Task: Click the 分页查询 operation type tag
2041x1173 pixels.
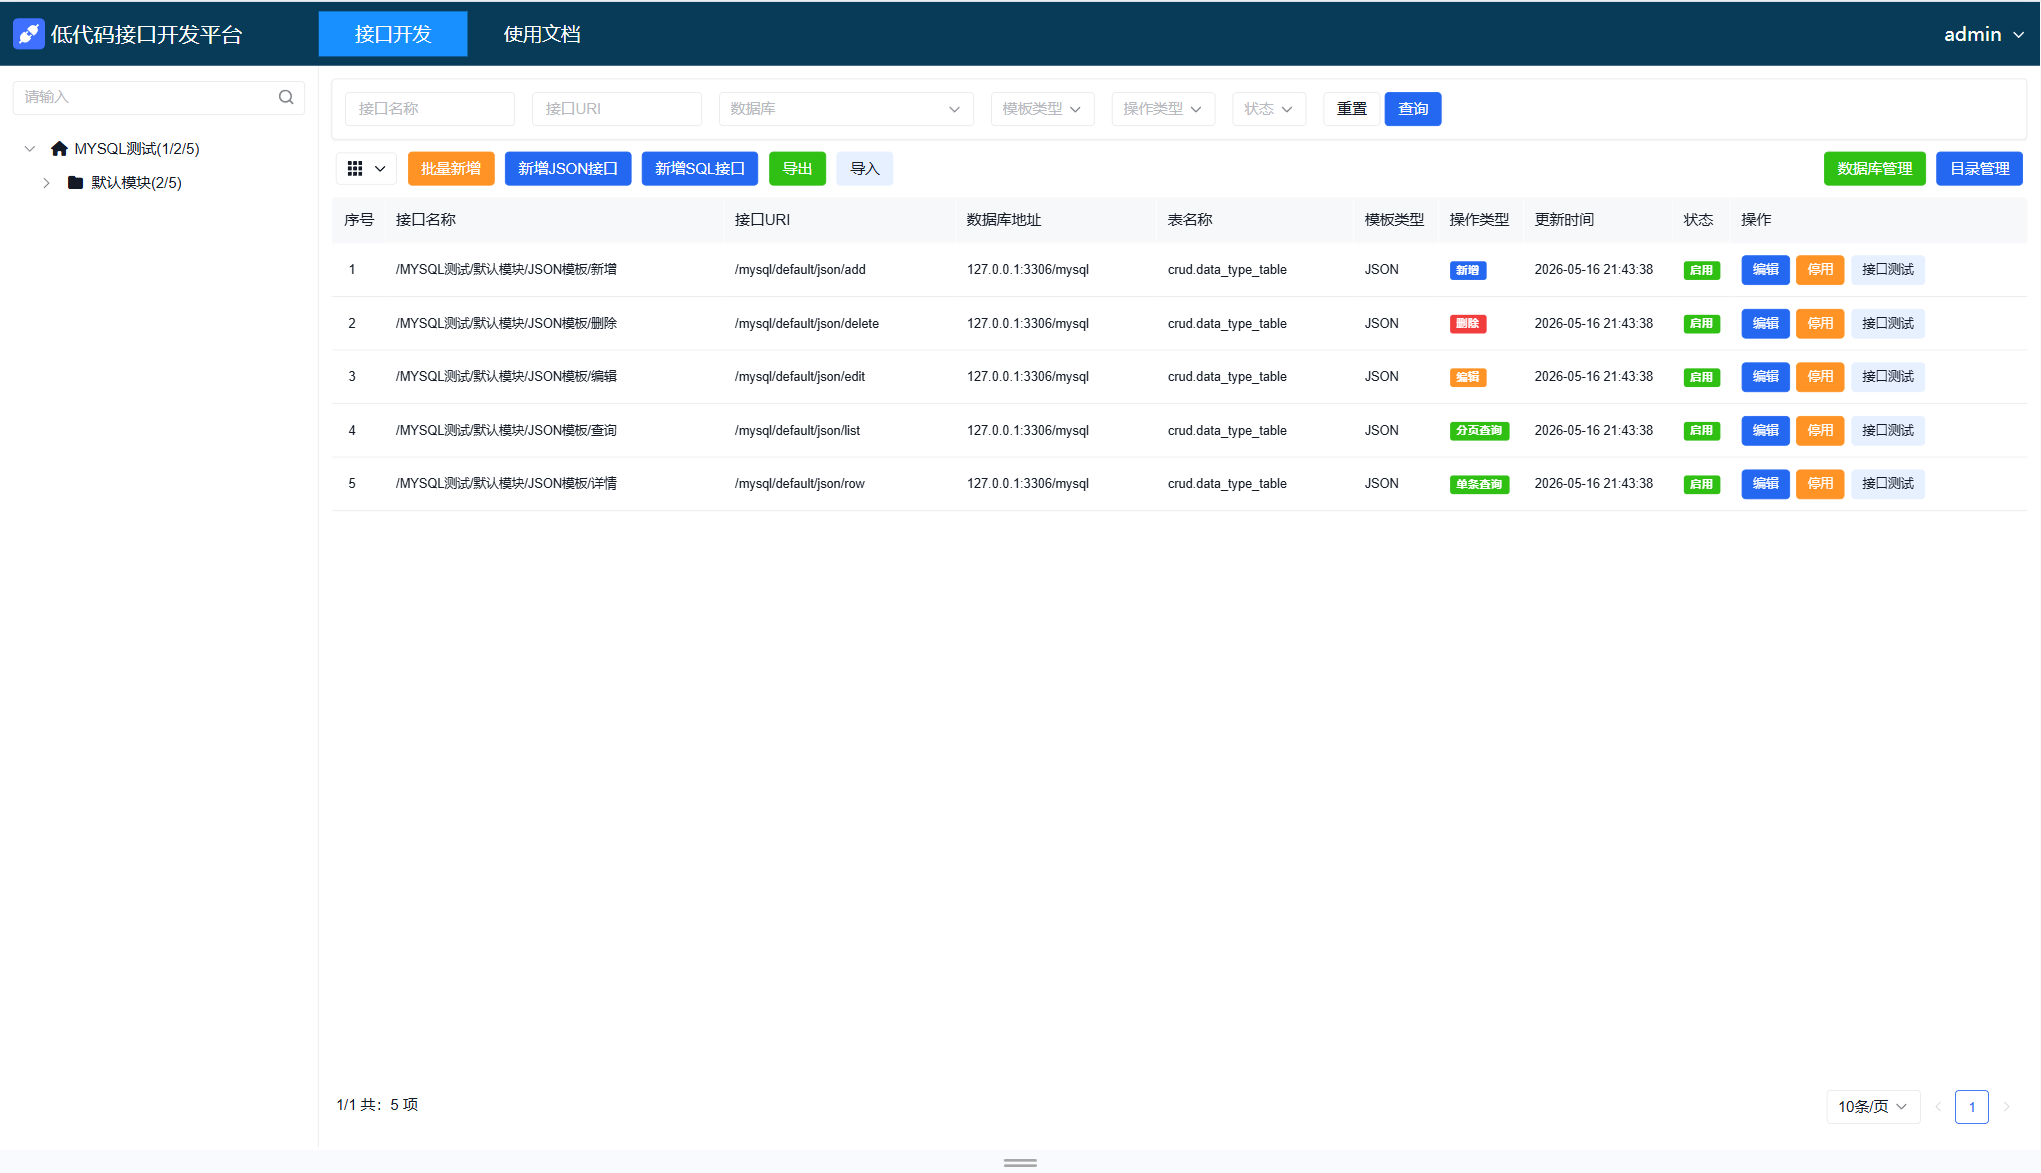Action: (x=1479, y=431)
